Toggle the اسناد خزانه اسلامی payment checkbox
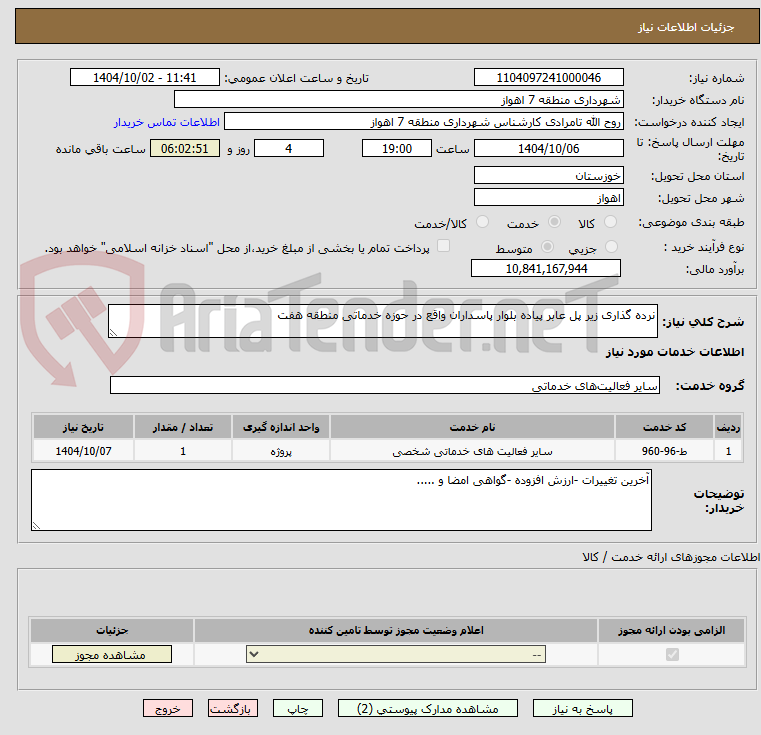Image resolution: width=761 pixels, height=735 pixels. 443,246
